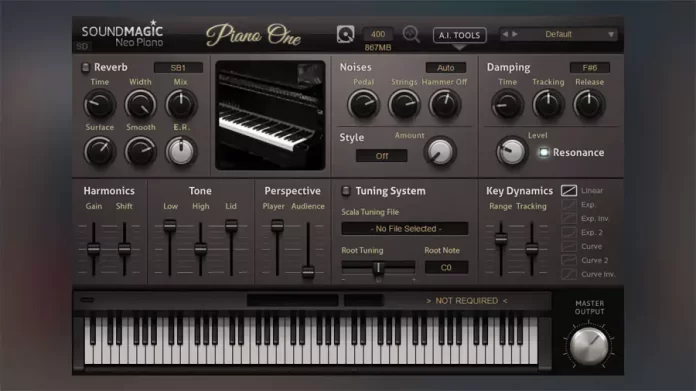Click the Damping Release knob
The height and width of the screenshot is (391, 696).
point(589,105)
